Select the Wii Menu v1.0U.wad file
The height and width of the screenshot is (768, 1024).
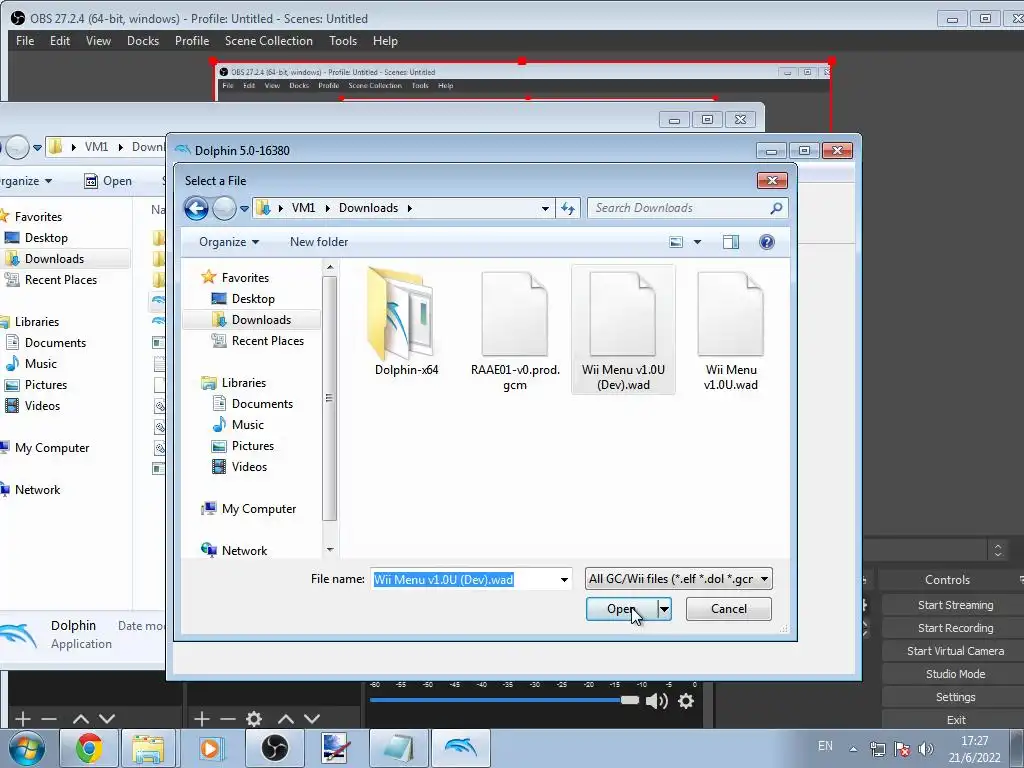731,330
